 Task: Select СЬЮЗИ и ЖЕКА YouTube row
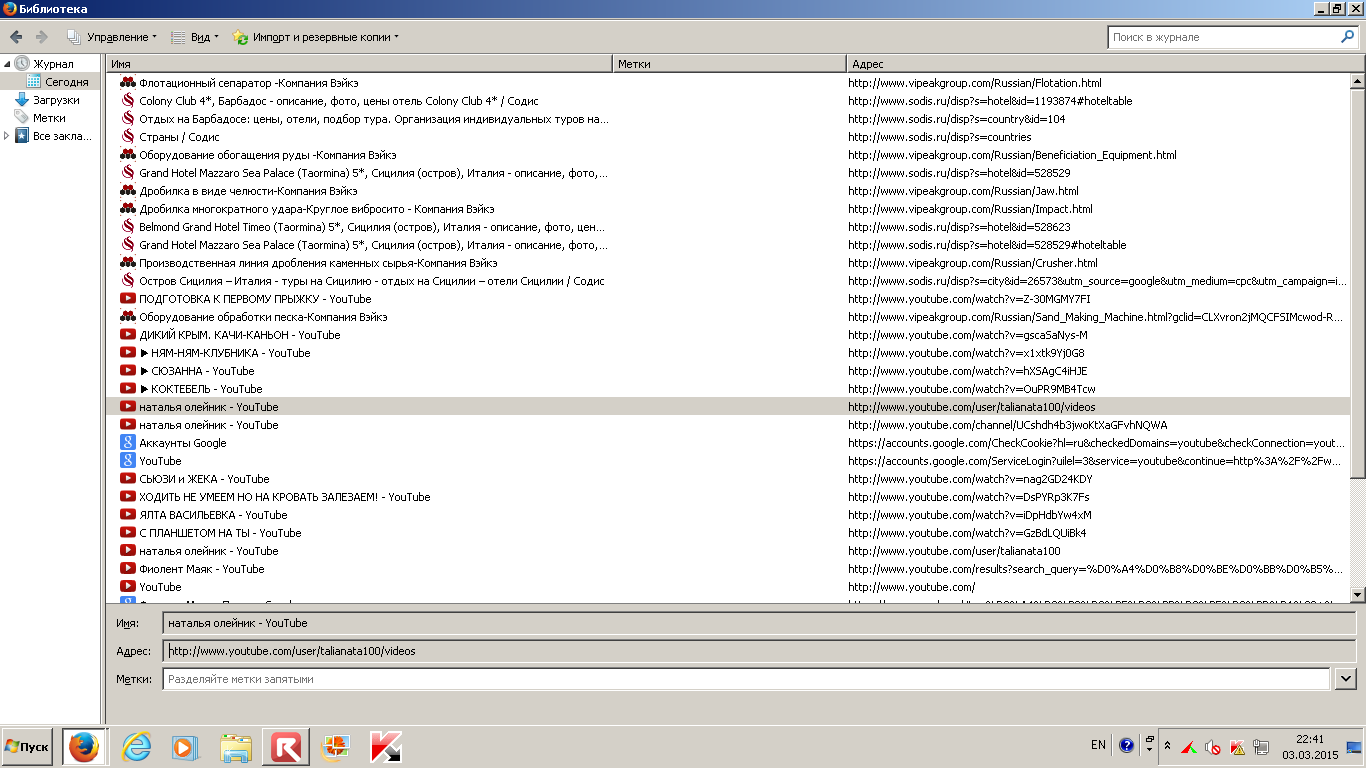click(727, 479)
